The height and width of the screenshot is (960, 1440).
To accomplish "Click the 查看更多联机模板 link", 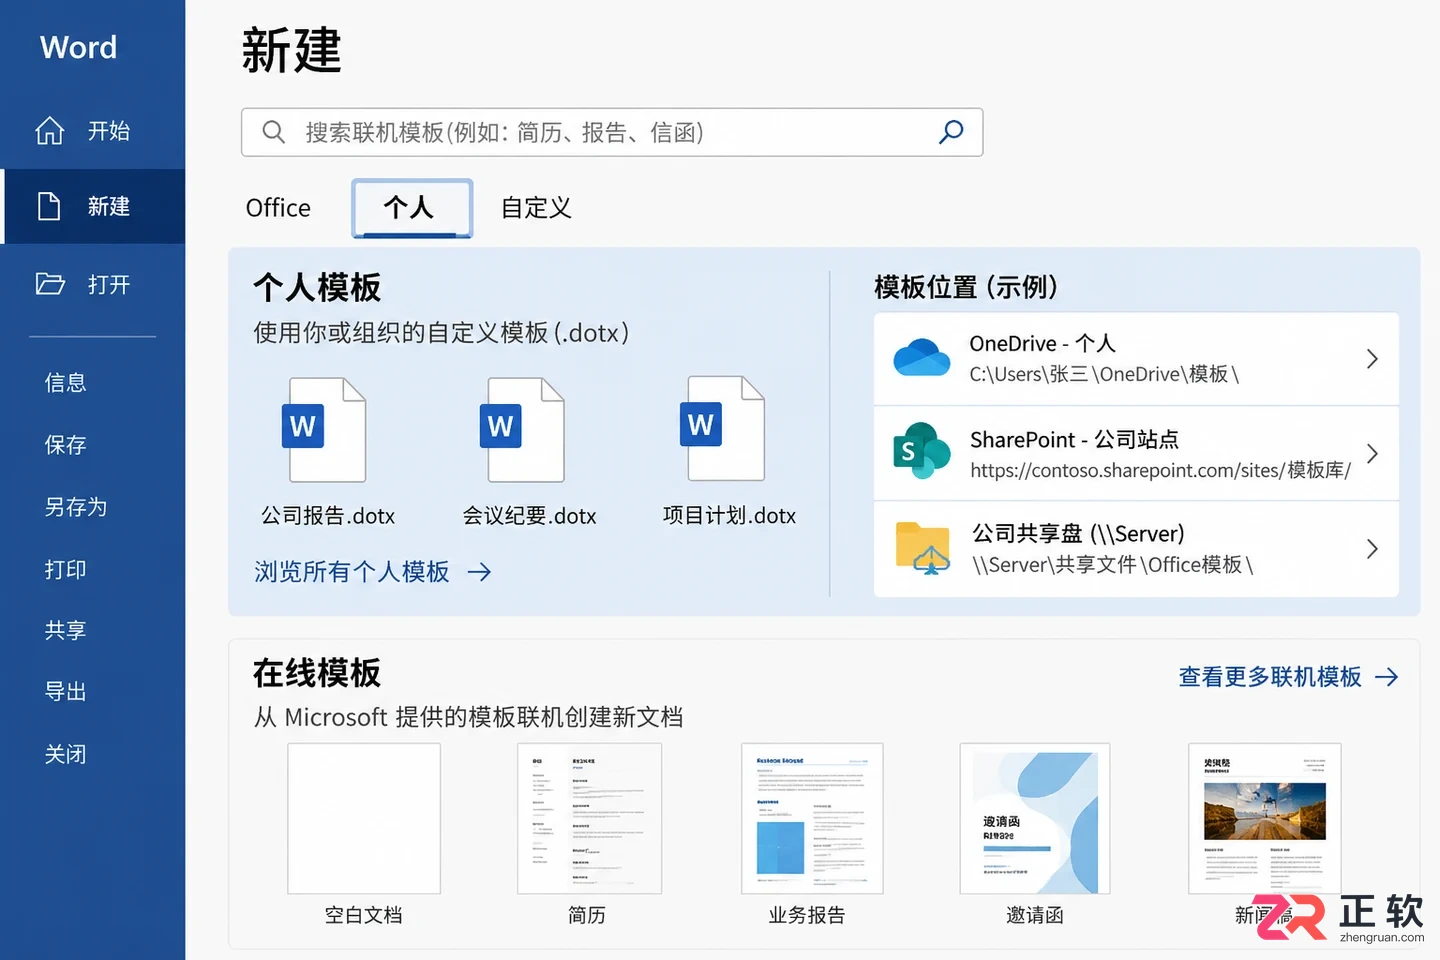I will 1270,677.
